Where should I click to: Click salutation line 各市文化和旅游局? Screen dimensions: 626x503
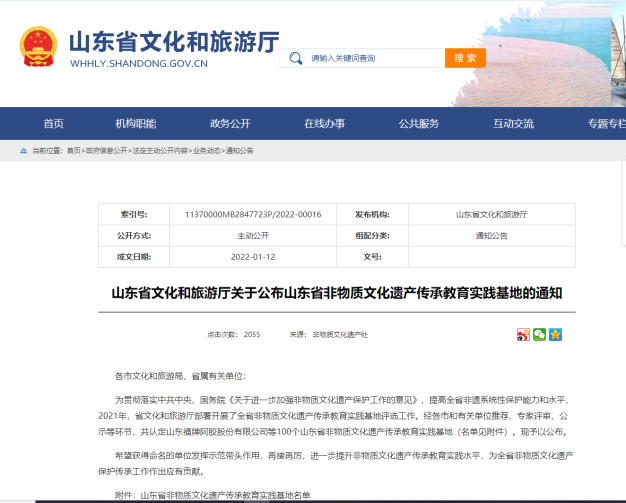click(180, 376)
